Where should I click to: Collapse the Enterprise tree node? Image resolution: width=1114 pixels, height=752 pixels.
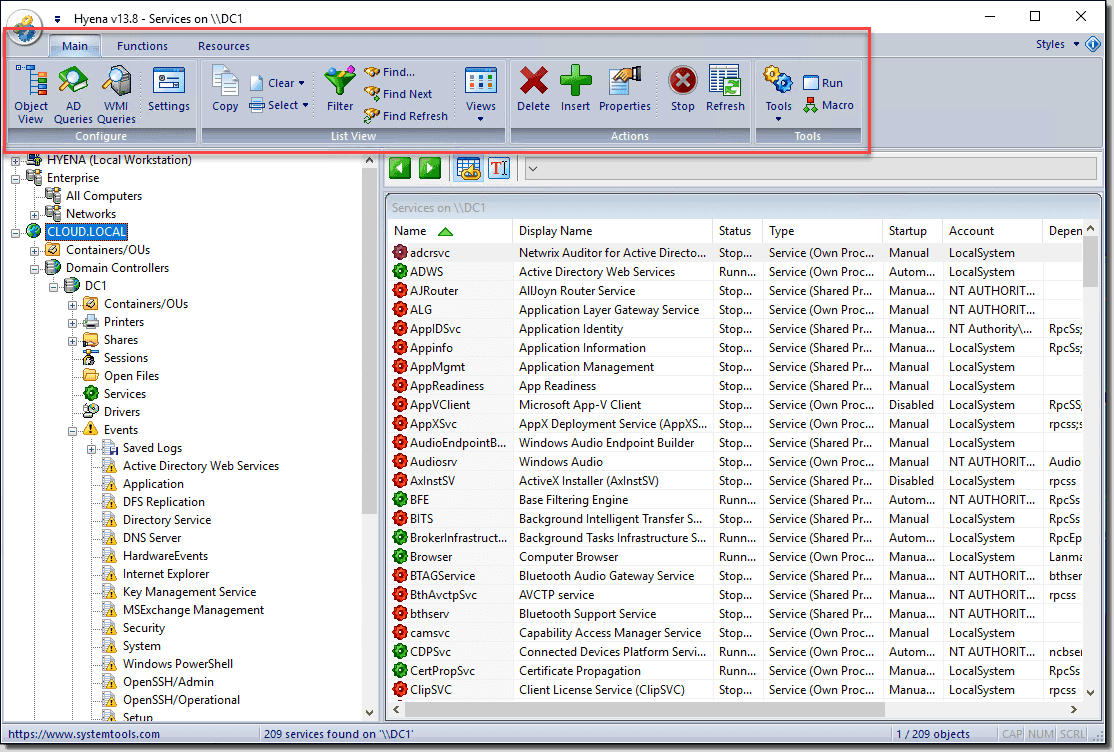[x=16, y=179]
